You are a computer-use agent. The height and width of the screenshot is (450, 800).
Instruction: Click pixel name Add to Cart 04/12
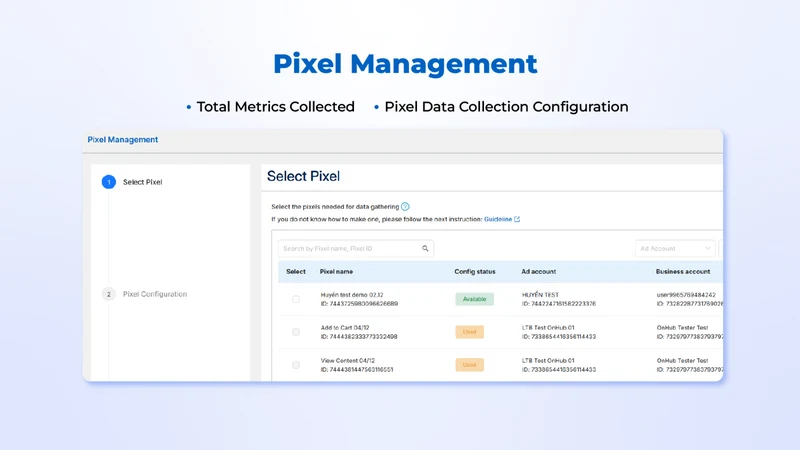coord(345,328)
